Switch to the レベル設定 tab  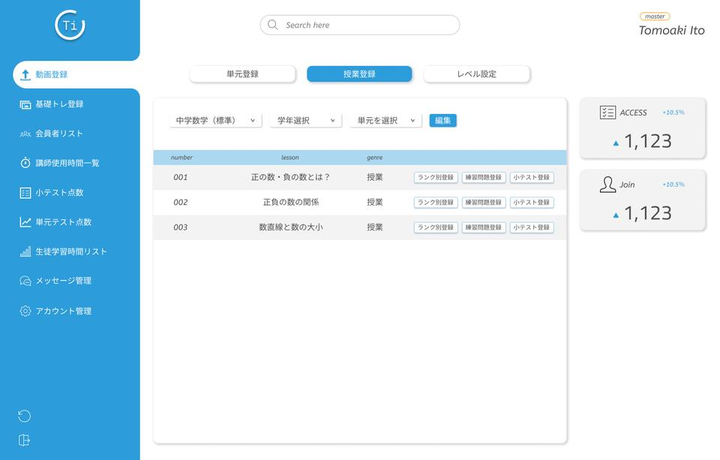tap(477, 74)
